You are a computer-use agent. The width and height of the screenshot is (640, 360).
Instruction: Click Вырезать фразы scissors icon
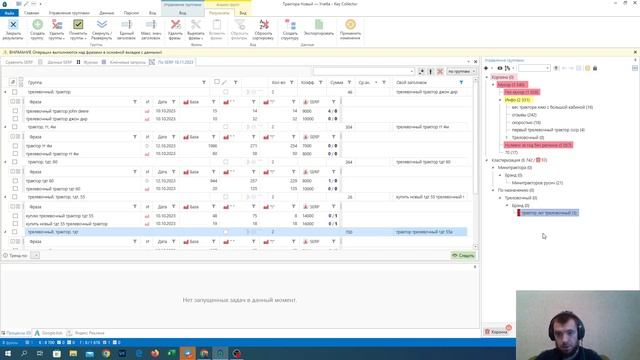point(196,25)
